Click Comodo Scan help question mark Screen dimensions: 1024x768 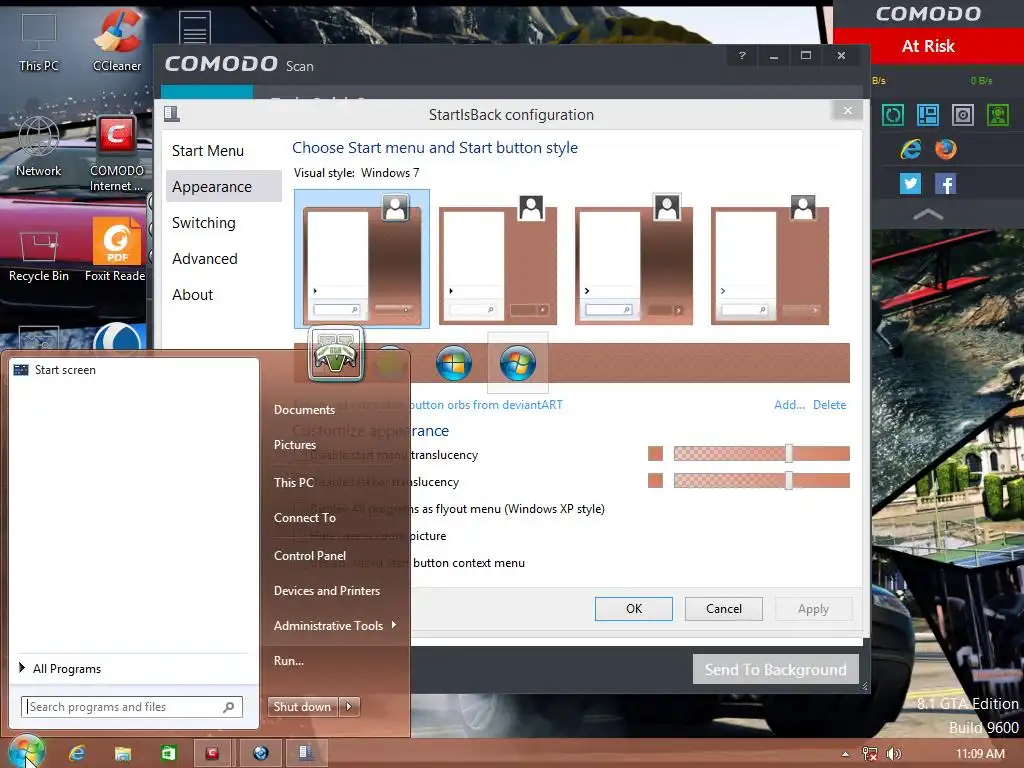click(x=742, y=56)
